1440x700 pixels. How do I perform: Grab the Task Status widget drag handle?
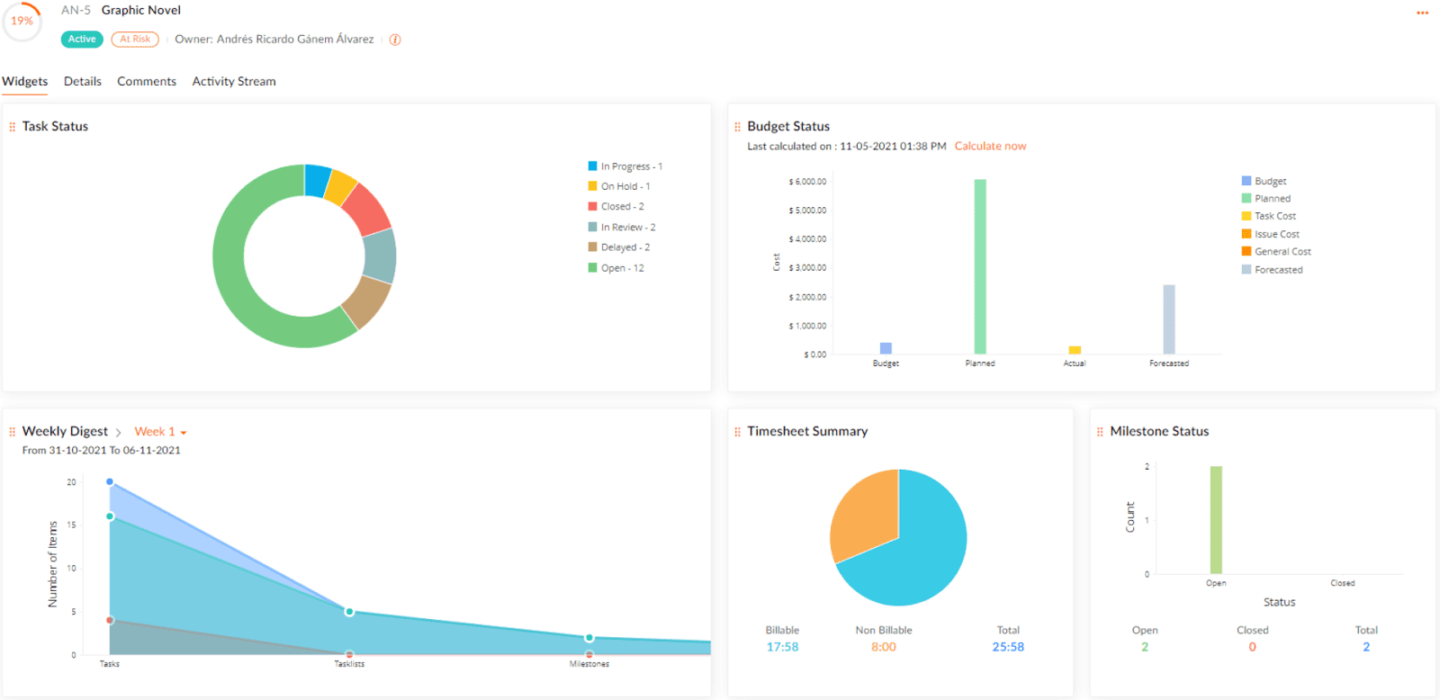pyautogui.click(x=12, y=127)
